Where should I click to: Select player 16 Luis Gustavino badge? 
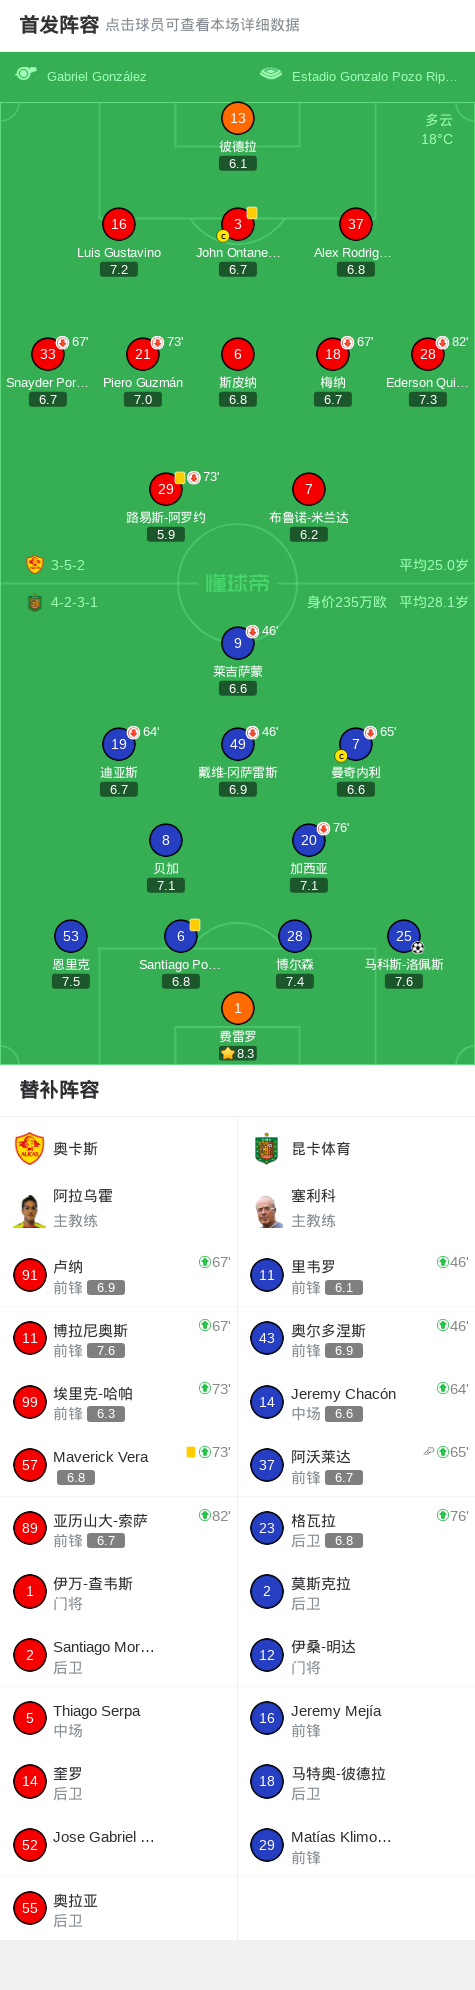point(119,224)
